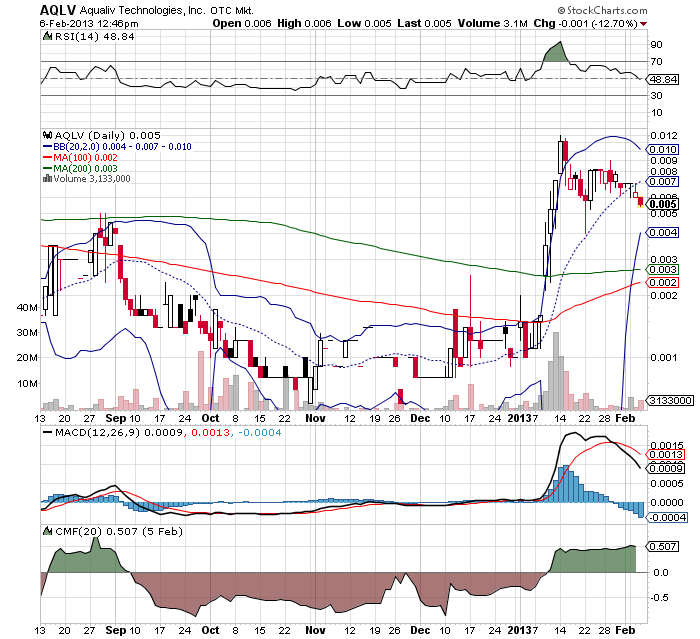Click the Sep label on the price chart axis
The height and width of the screenshot is (639, 700).
[x=116, y=418]
